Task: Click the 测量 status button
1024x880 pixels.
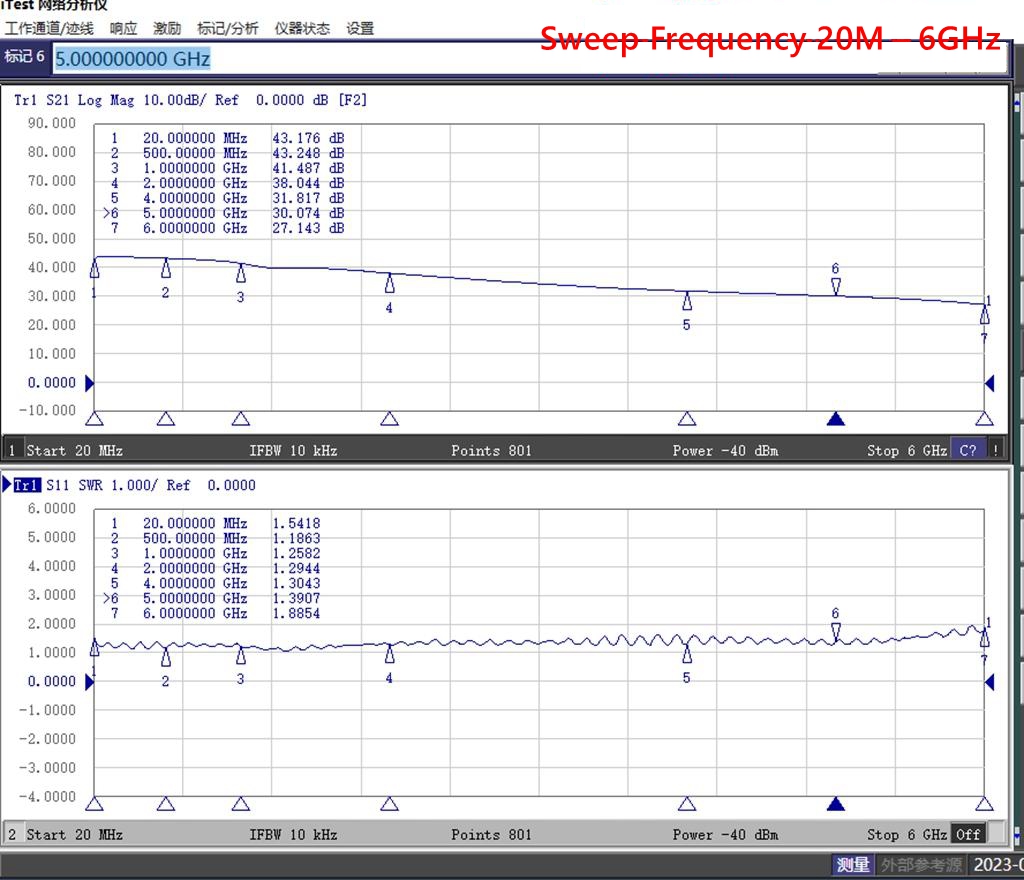Action: [x=853, y=865]
